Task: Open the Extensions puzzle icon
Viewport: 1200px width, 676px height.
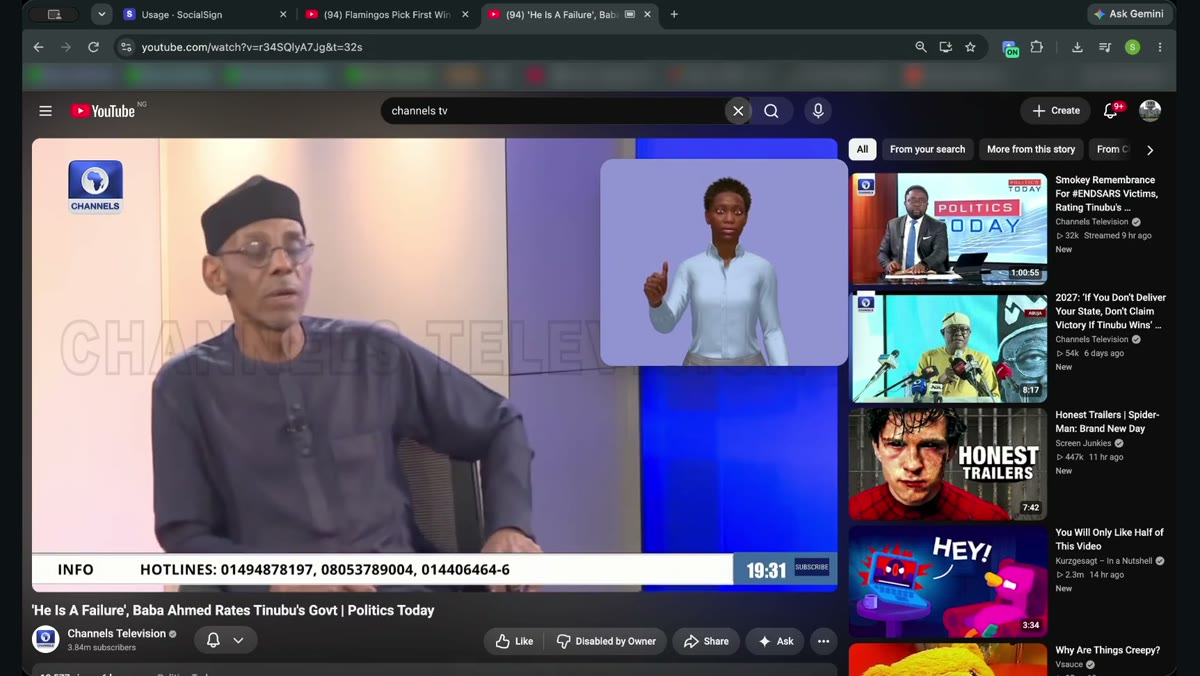Action: [x=1037, y=47]
